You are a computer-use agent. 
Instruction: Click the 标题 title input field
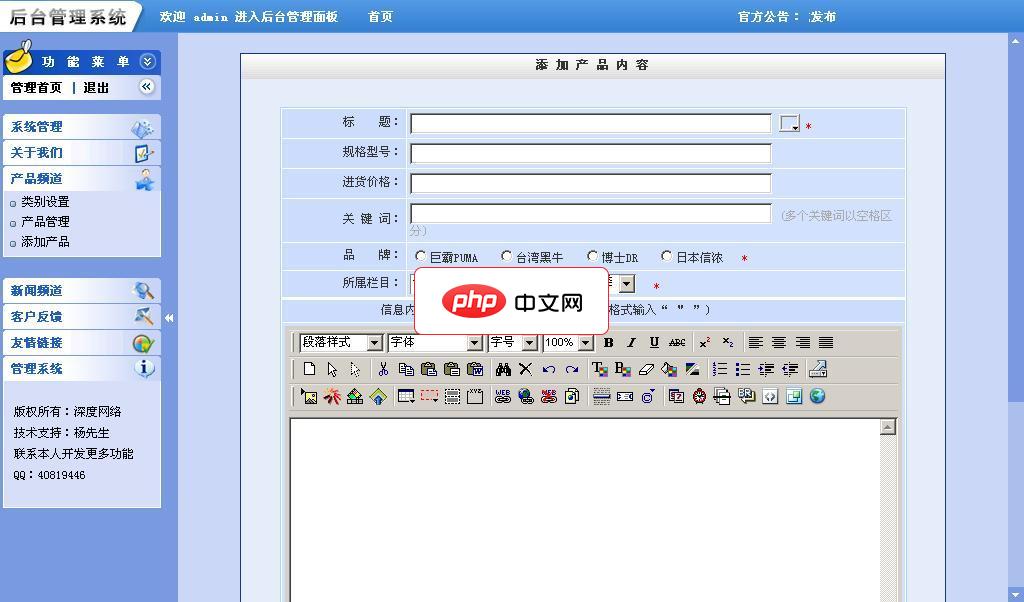(x=590, y=123)
